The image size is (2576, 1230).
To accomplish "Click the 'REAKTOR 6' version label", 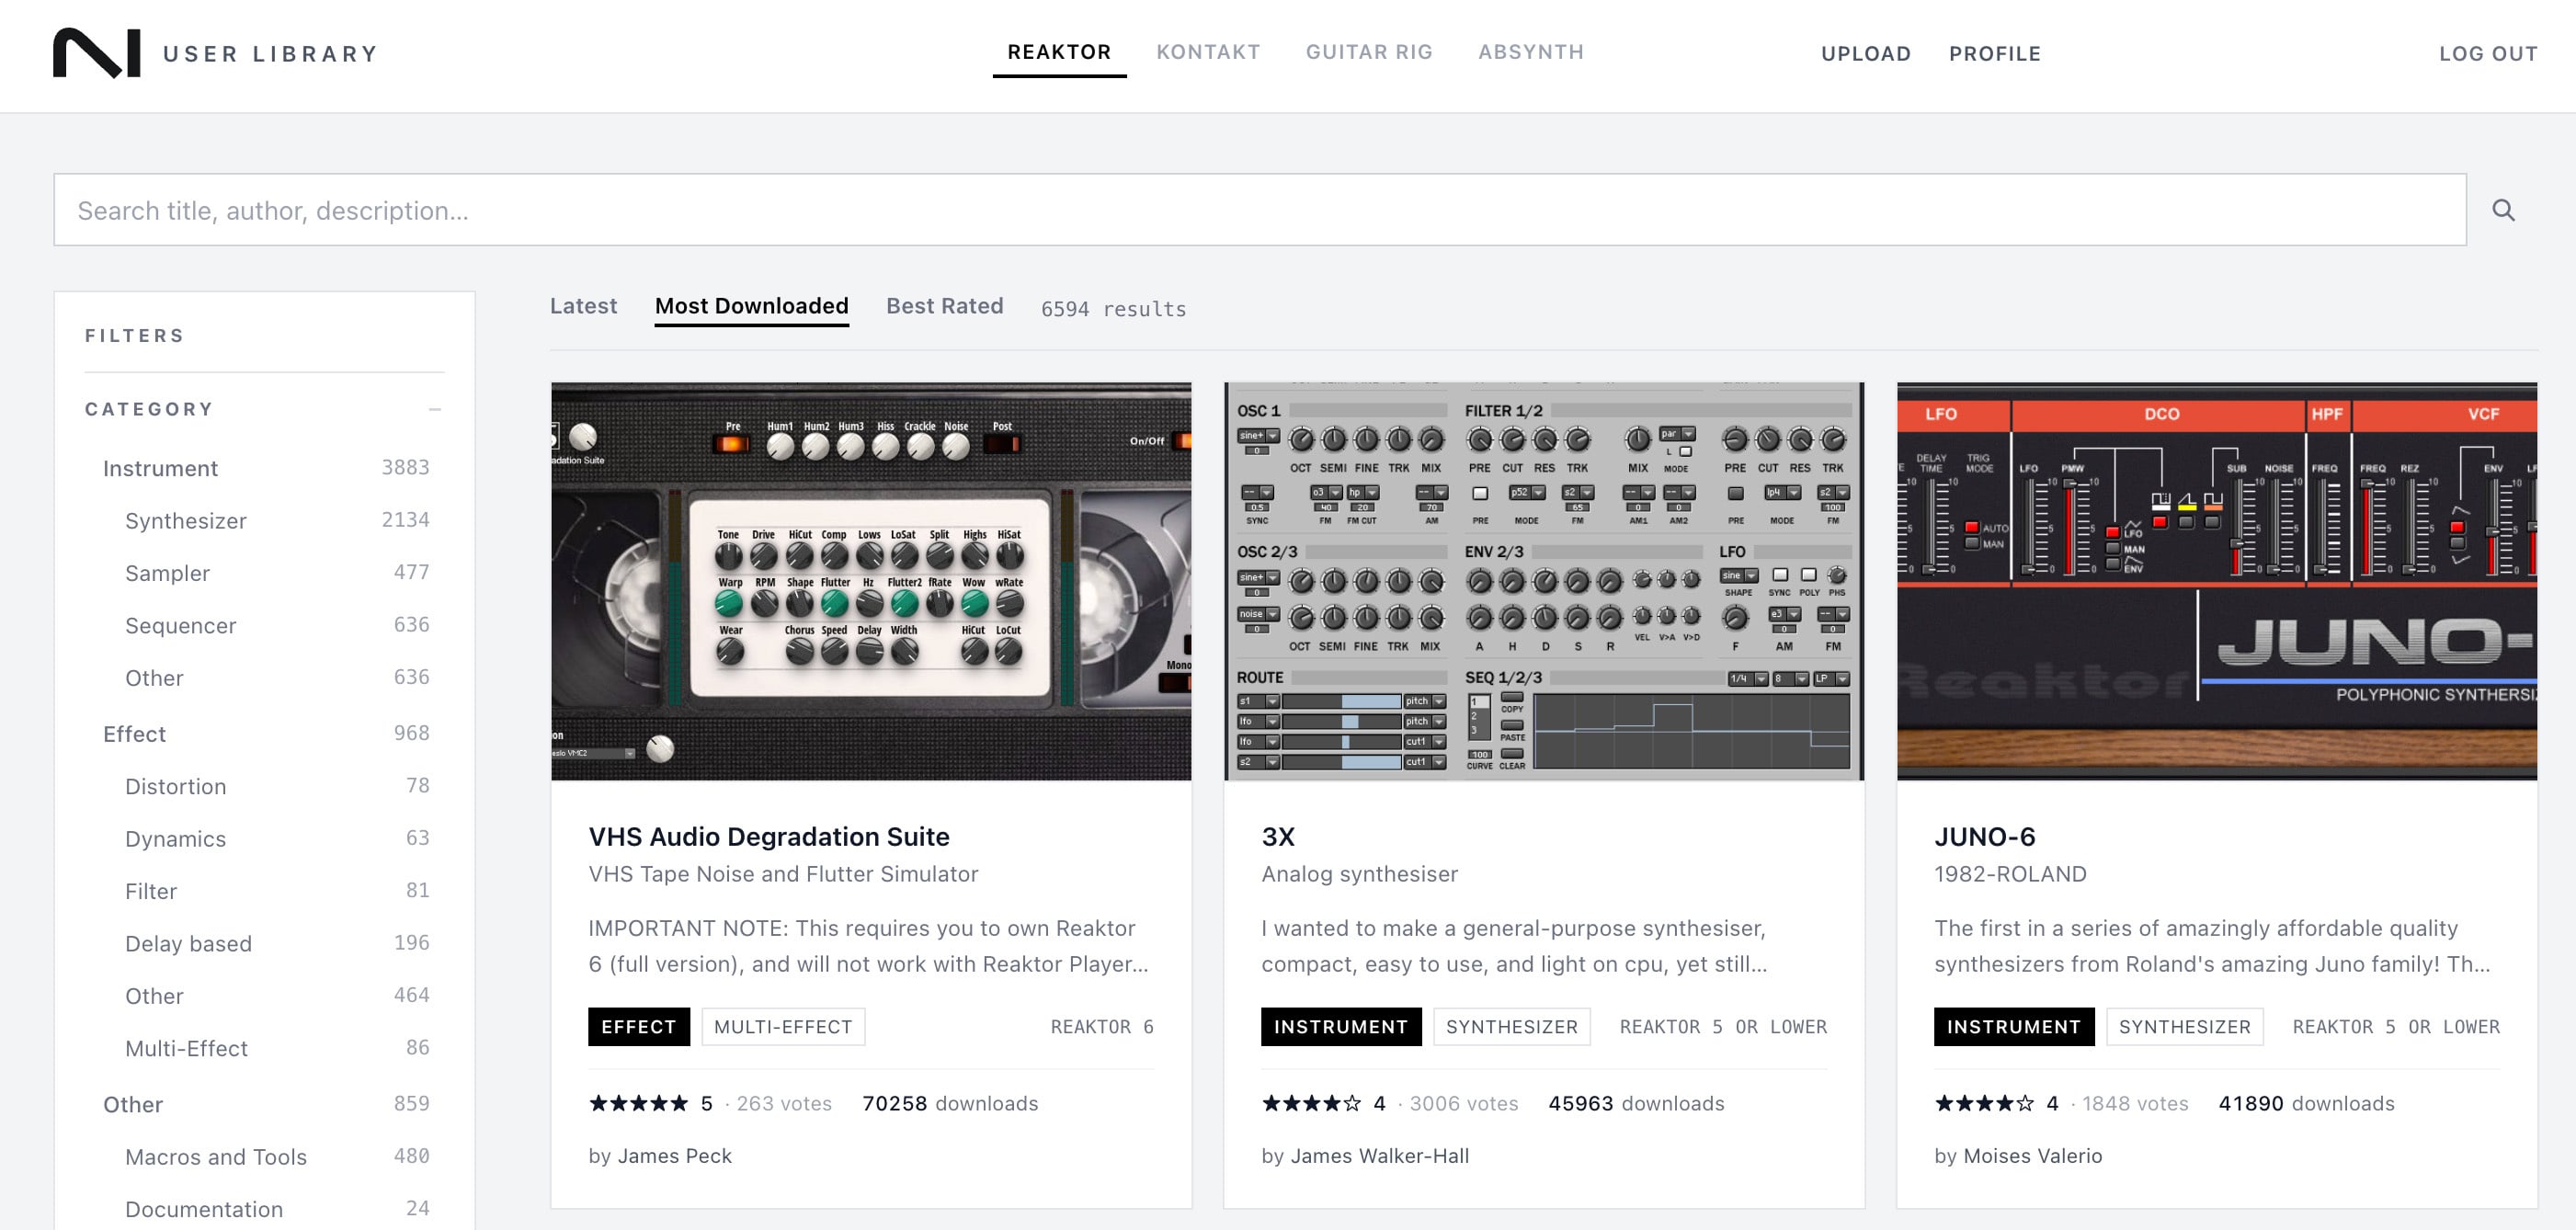I will (x=1102, y=1027).
